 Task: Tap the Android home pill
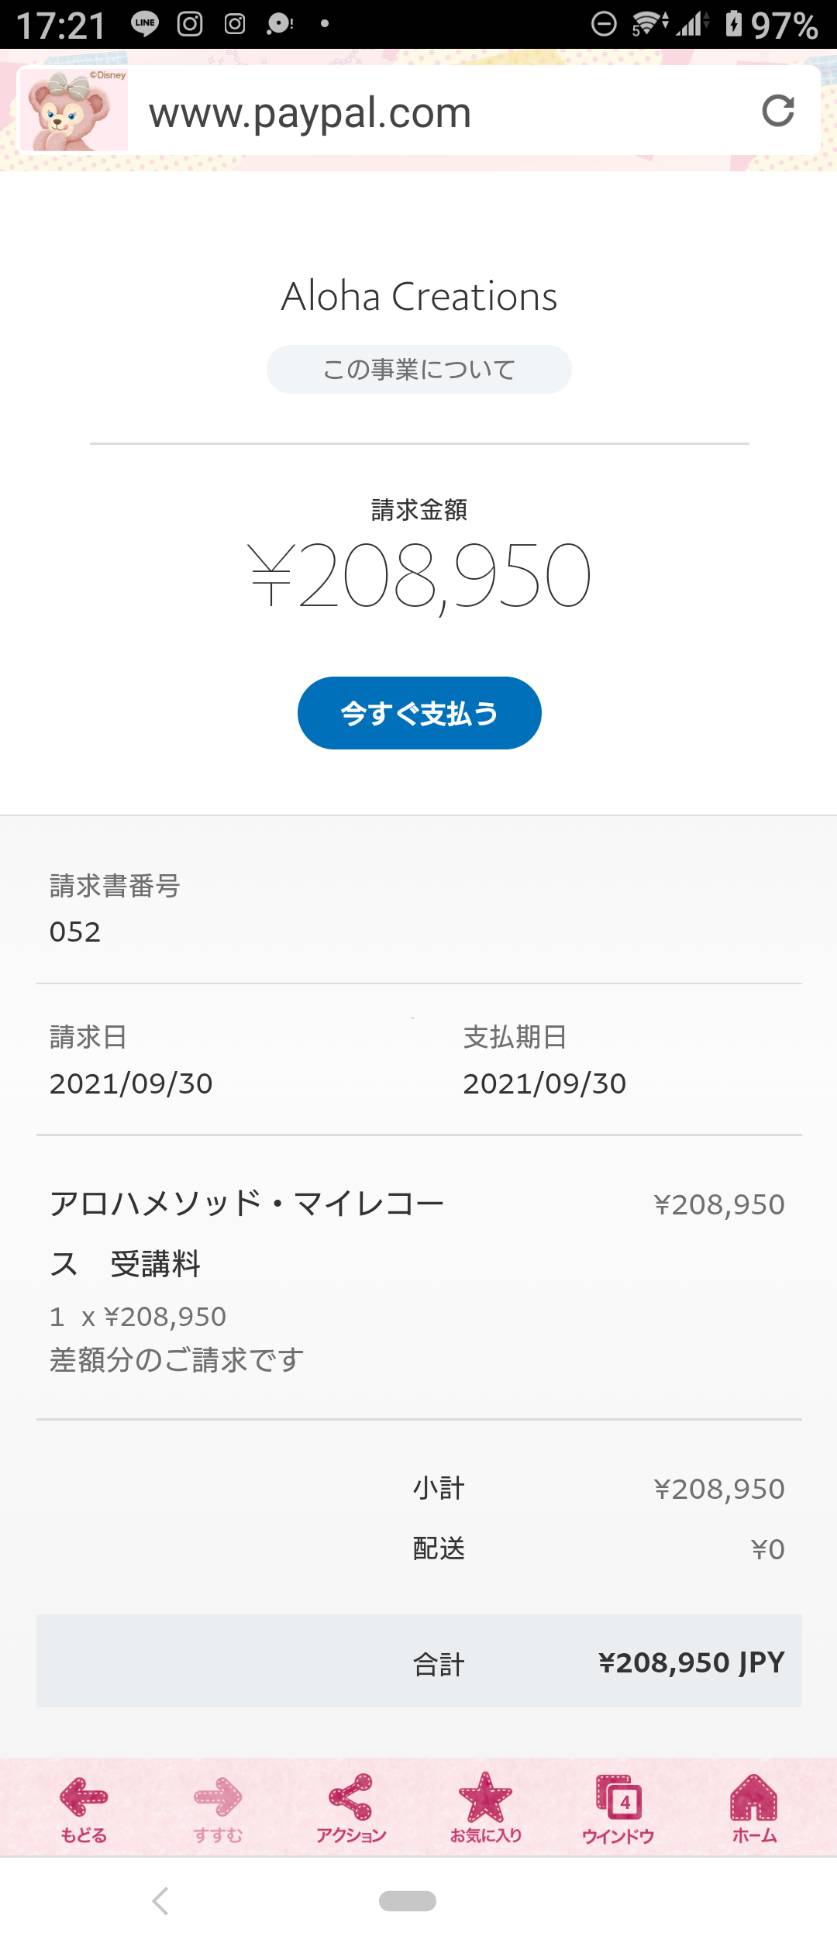[407, 1901]
